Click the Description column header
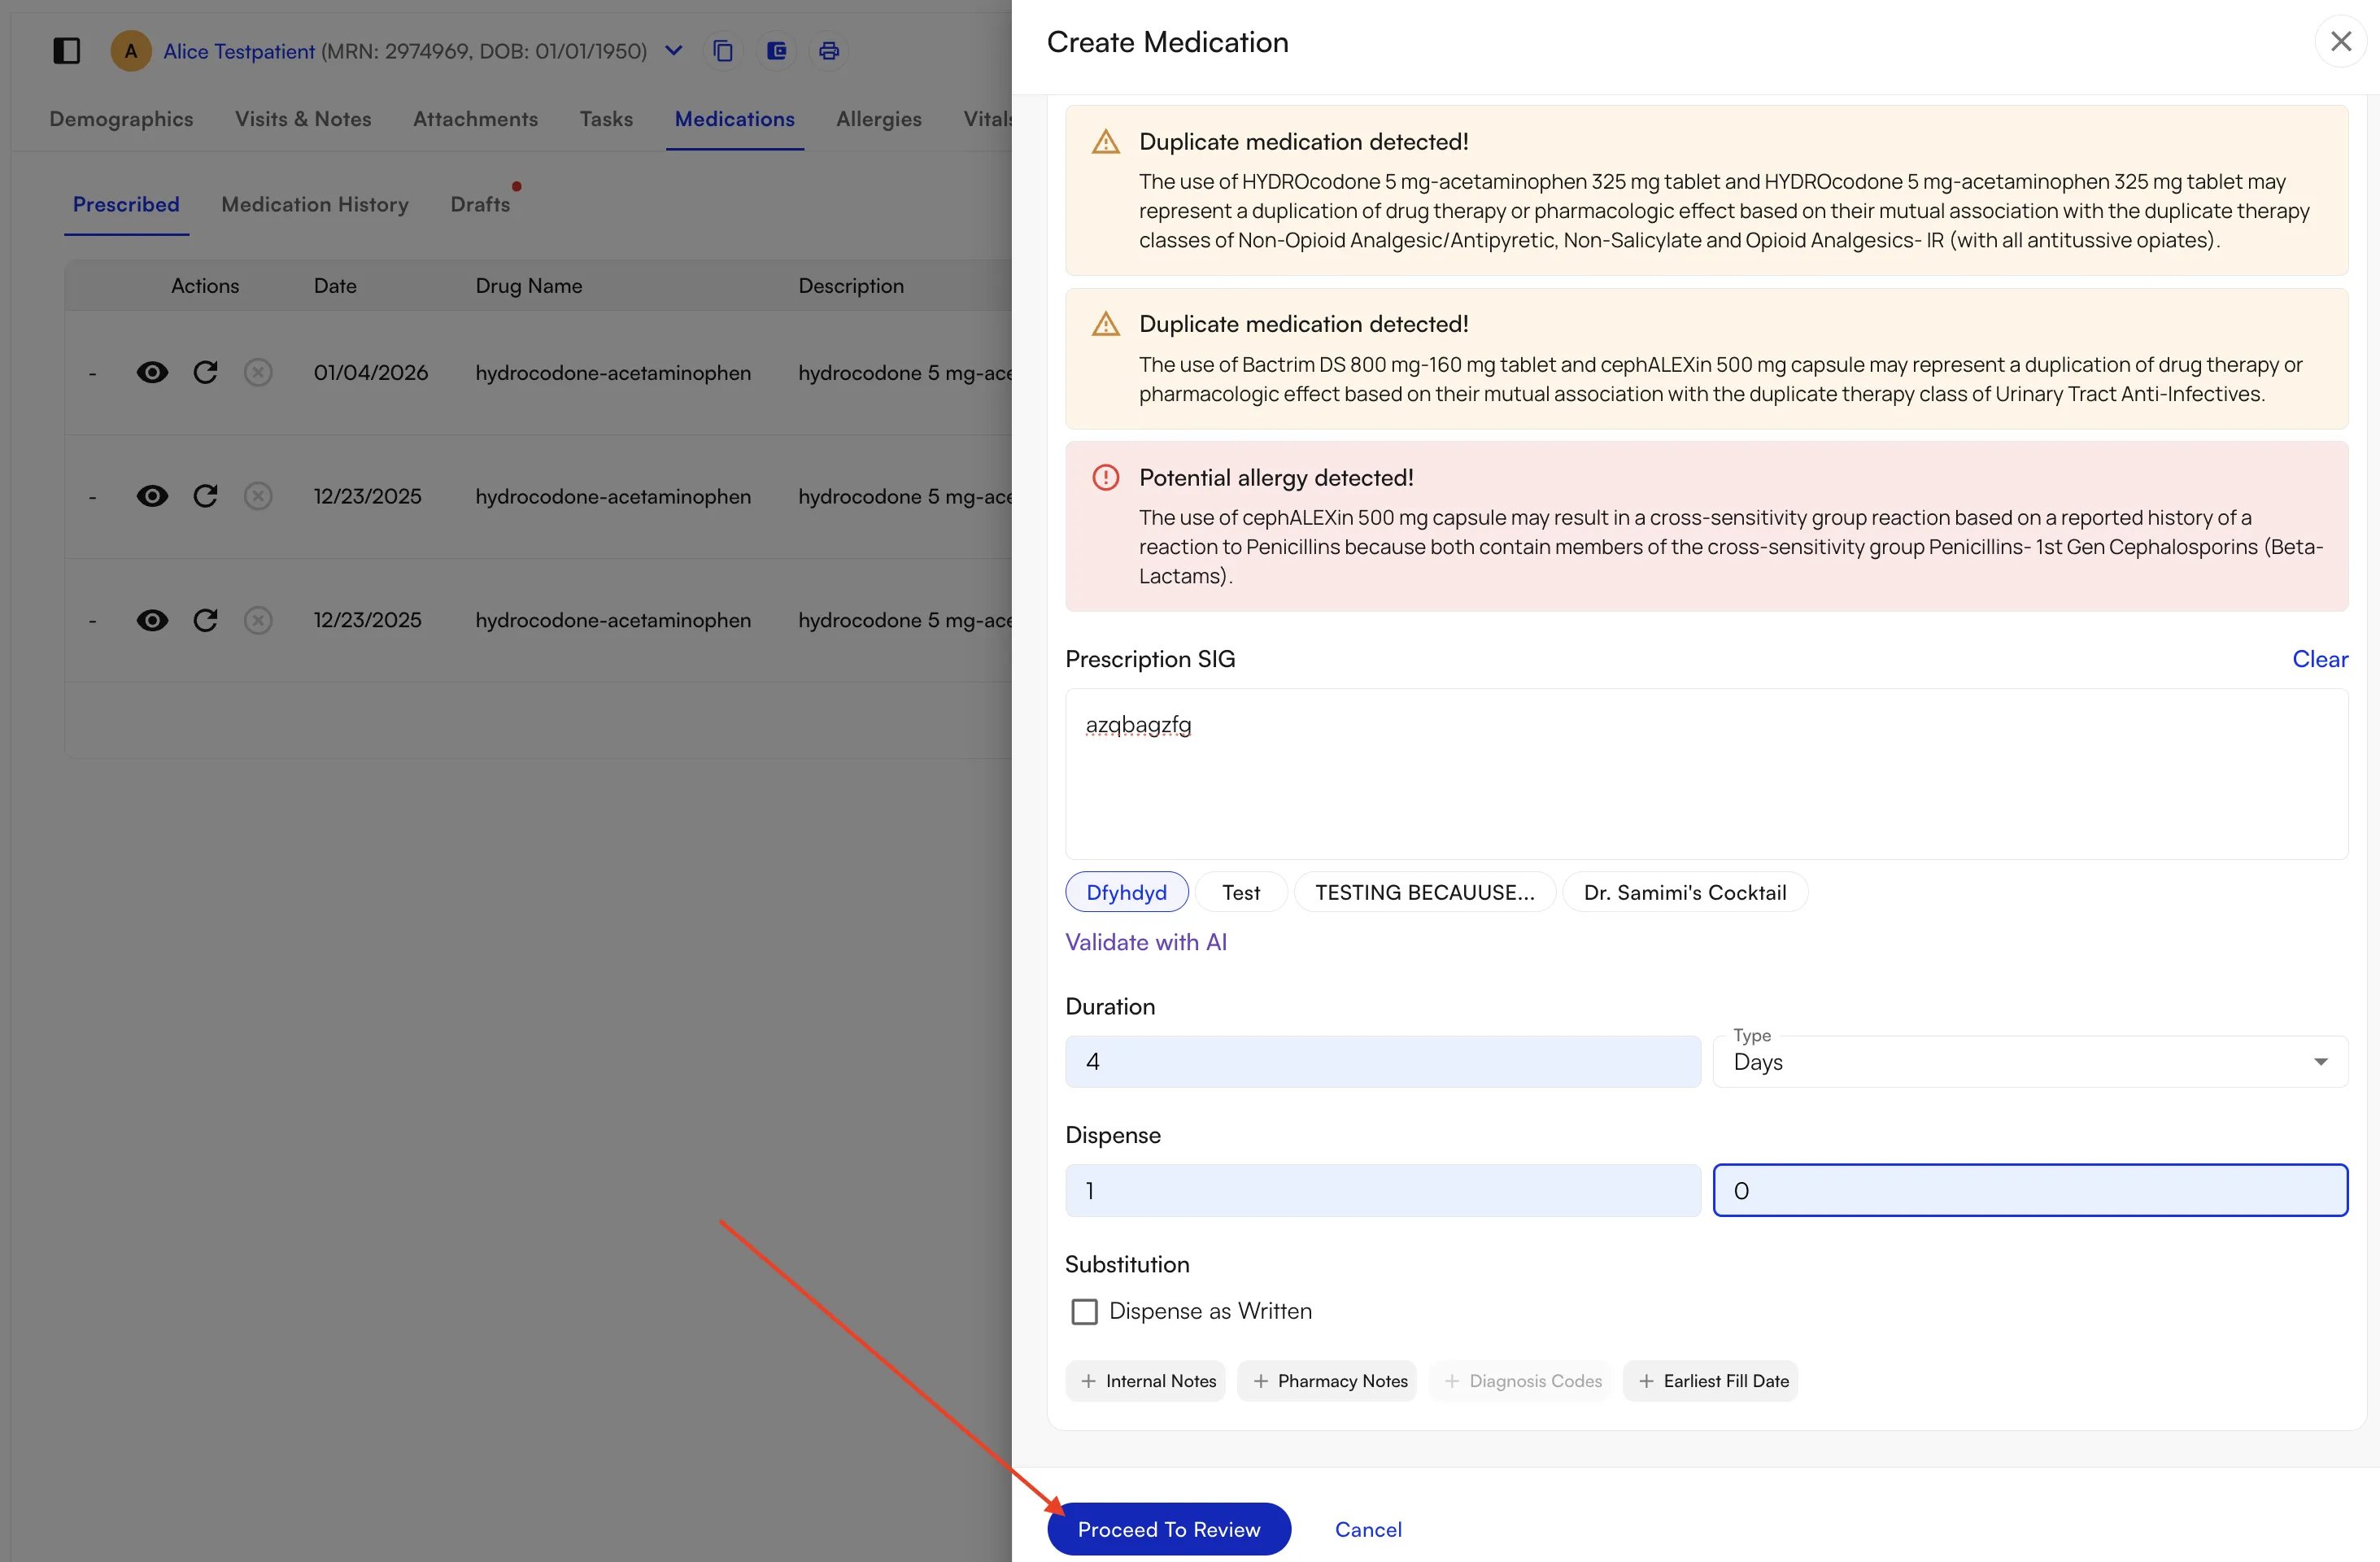This screenshot has height=1562, width=2380. point(851,286)
